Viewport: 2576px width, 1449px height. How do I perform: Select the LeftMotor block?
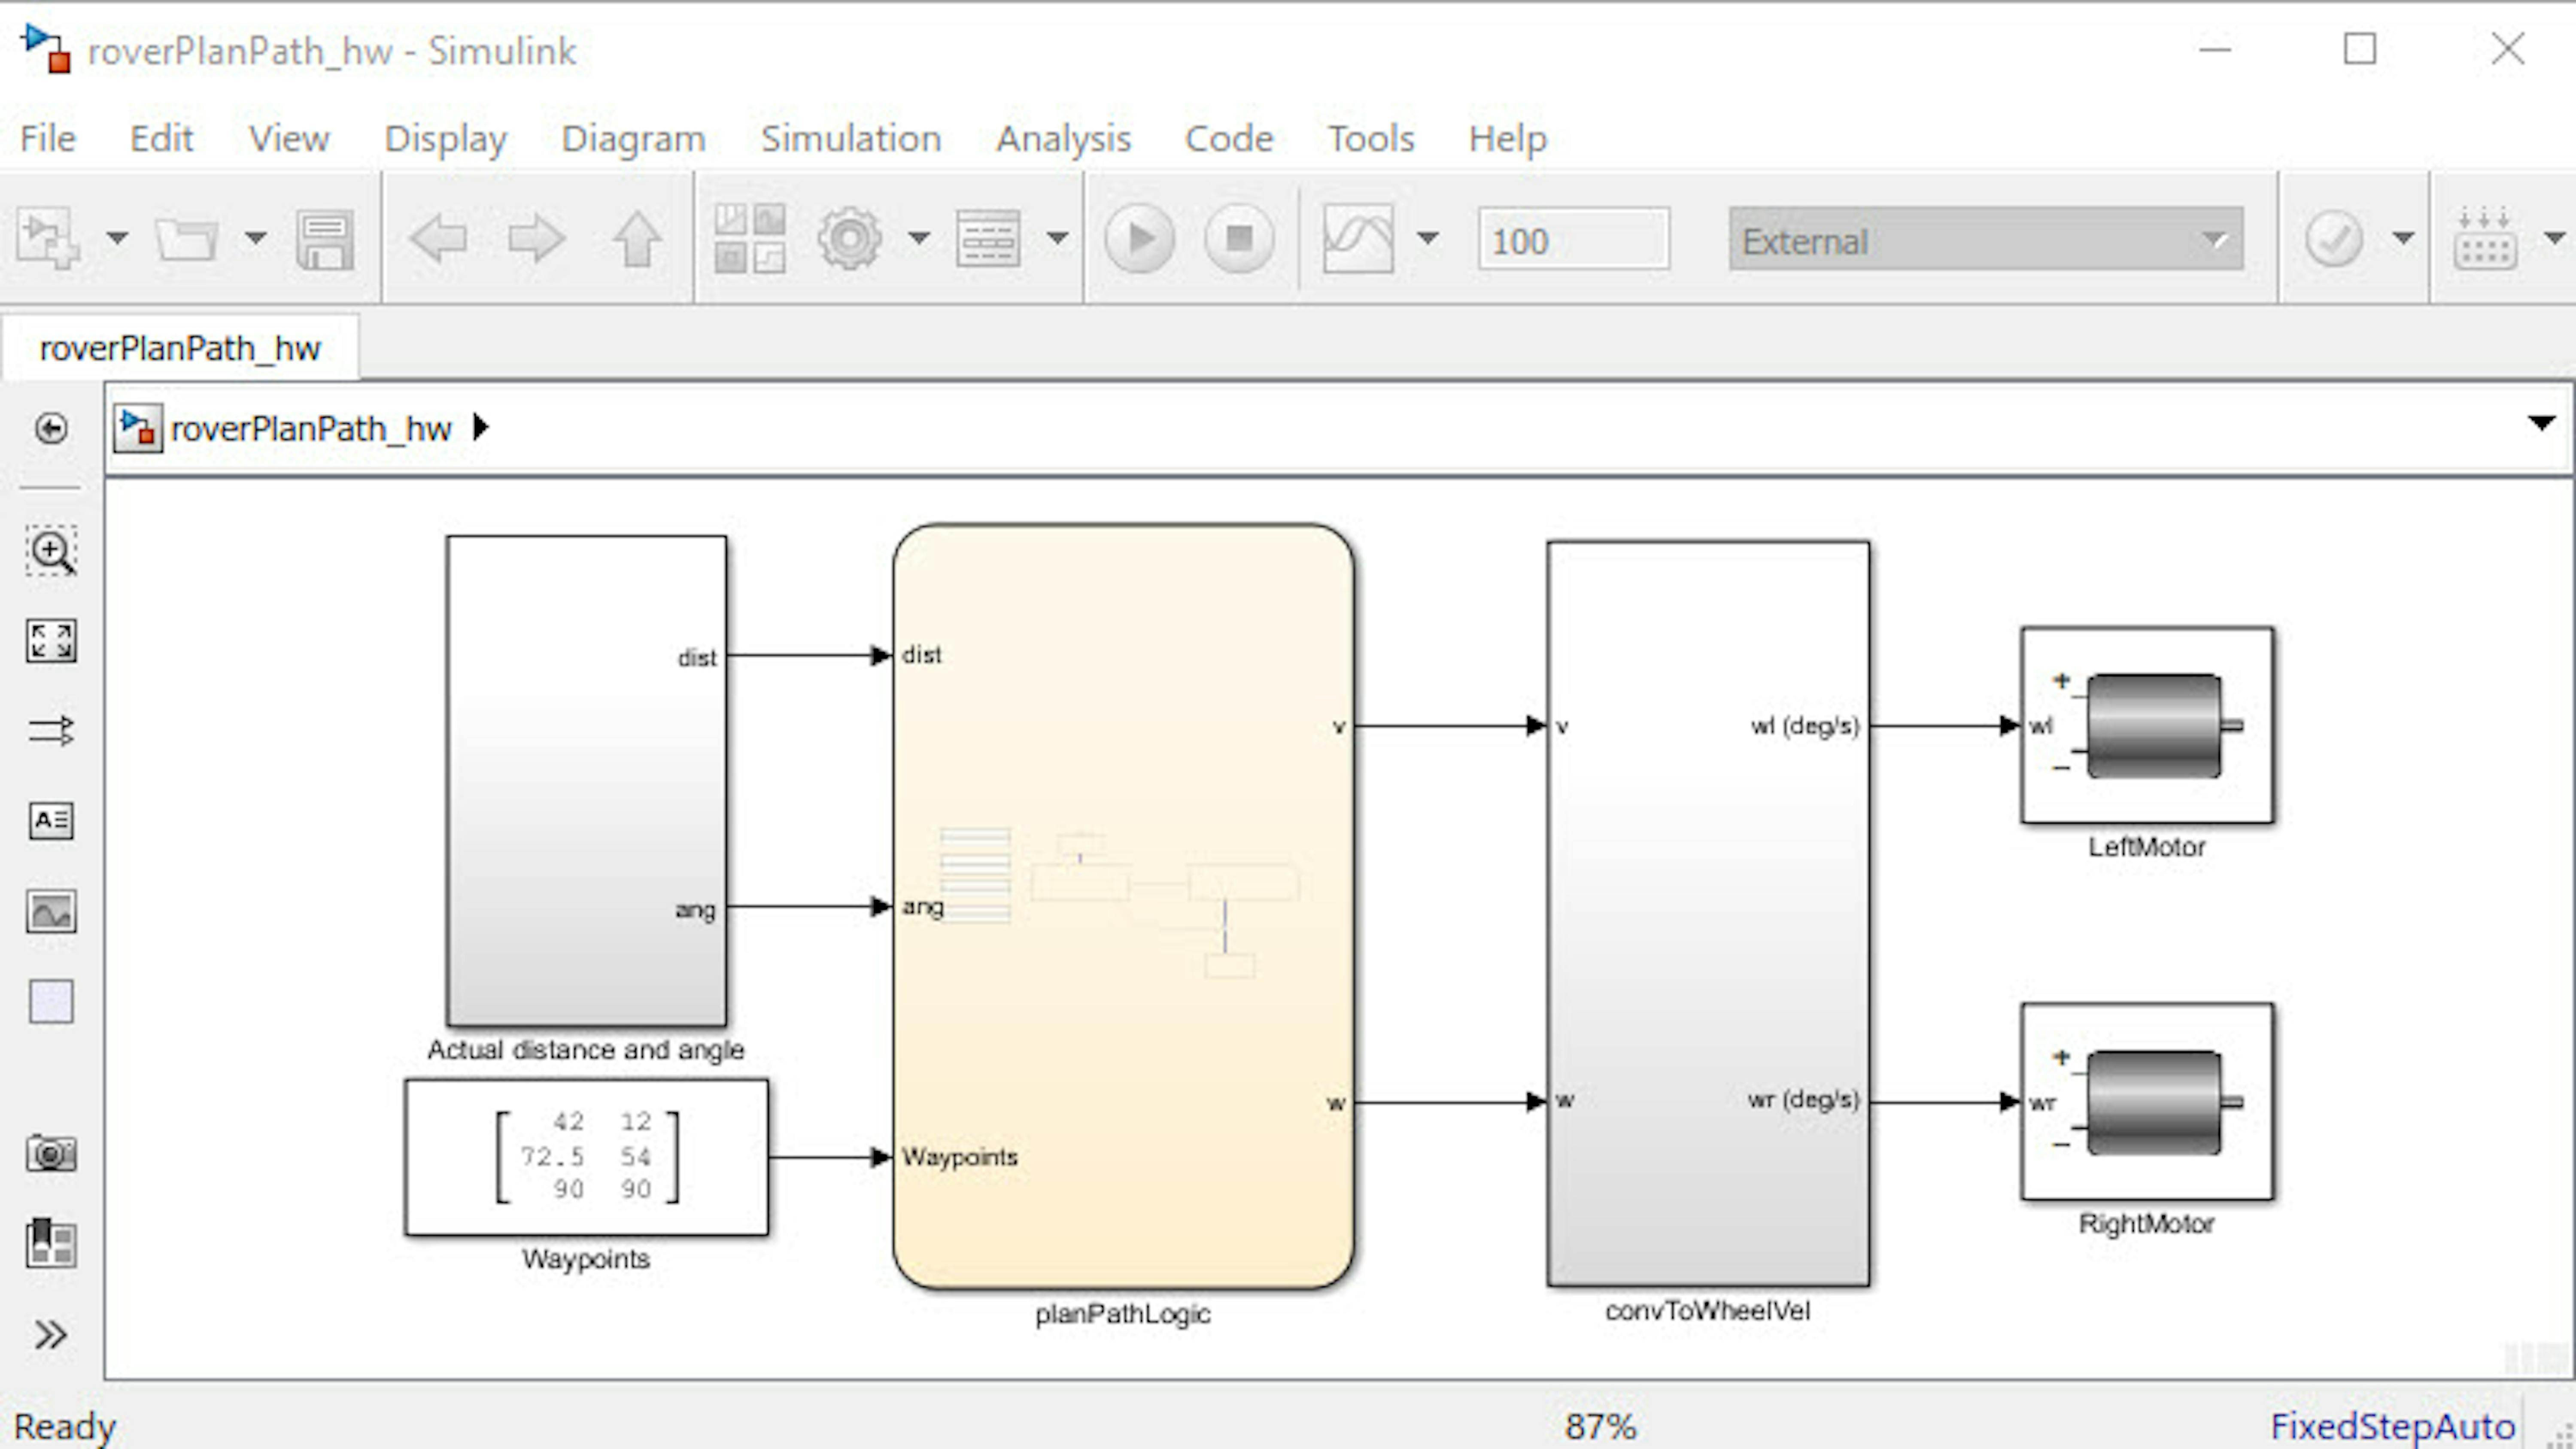[x=2147, y=725]
